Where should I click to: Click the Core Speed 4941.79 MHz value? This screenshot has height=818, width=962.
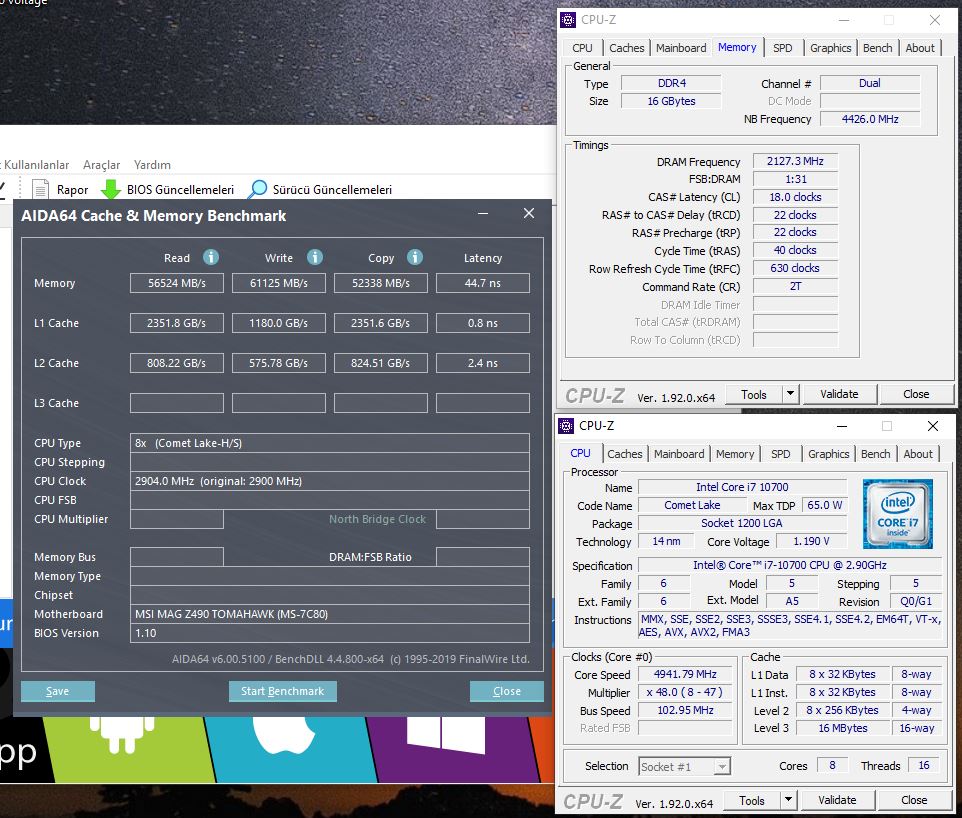point(685,674)
